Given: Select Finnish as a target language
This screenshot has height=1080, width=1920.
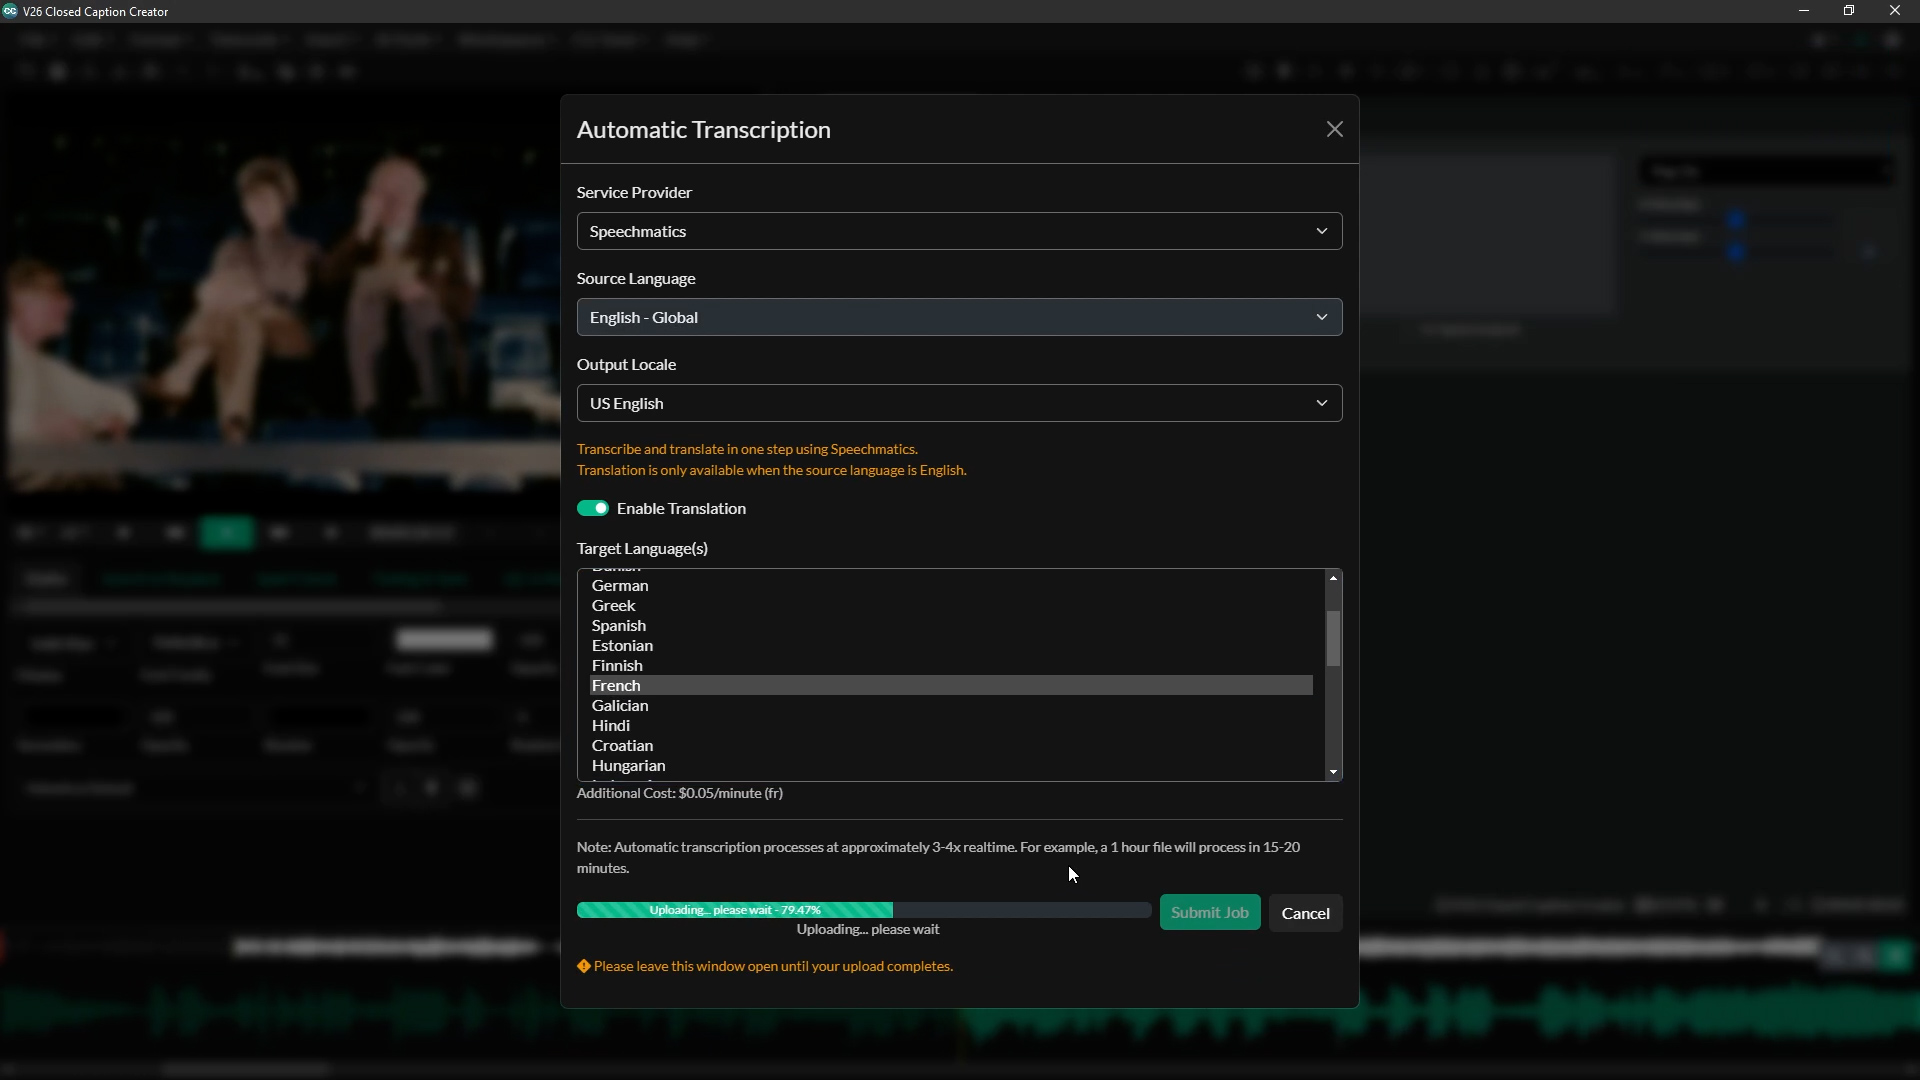Looking at the screenshot, I should pyautogui.click(x=951, y=666).
